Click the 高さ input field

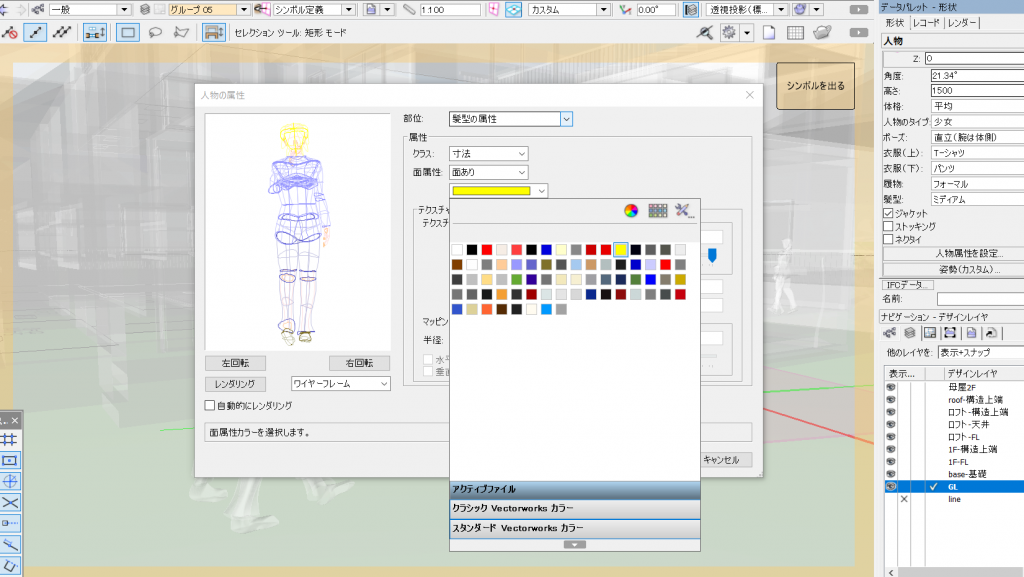pos(978,90)
